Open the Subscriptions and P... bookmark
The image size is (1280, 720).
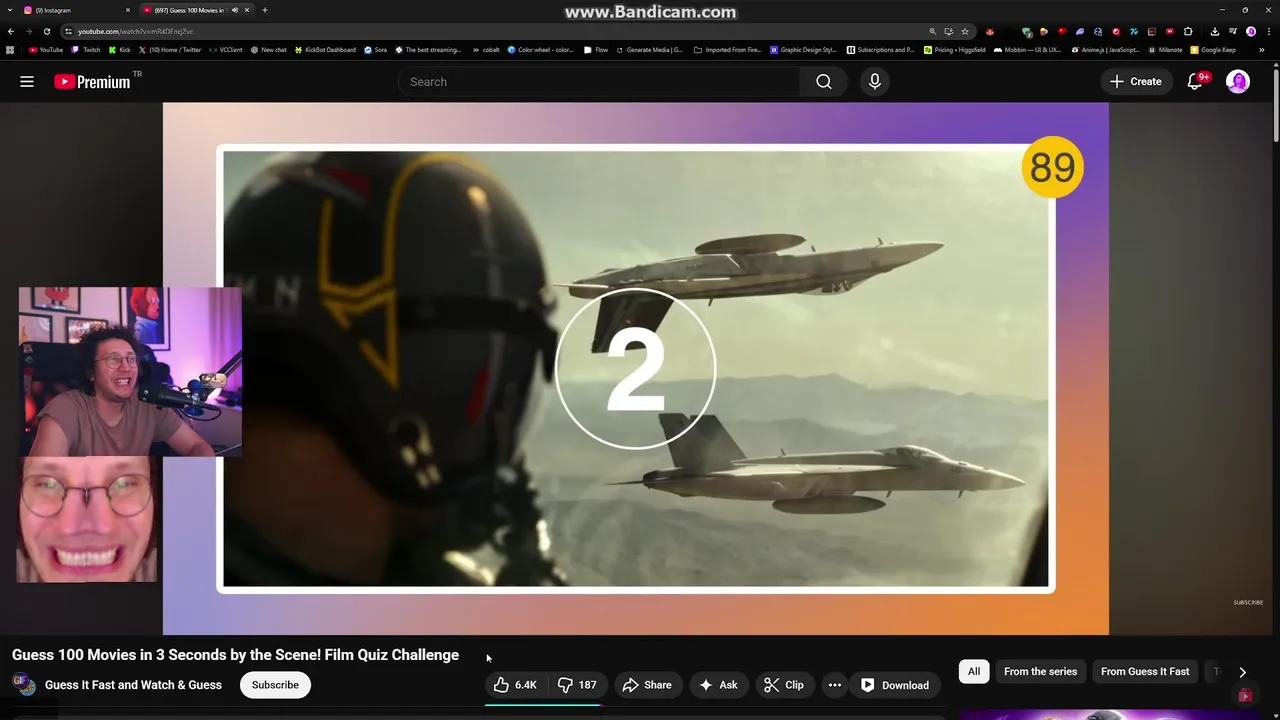(x=881, y=50)
